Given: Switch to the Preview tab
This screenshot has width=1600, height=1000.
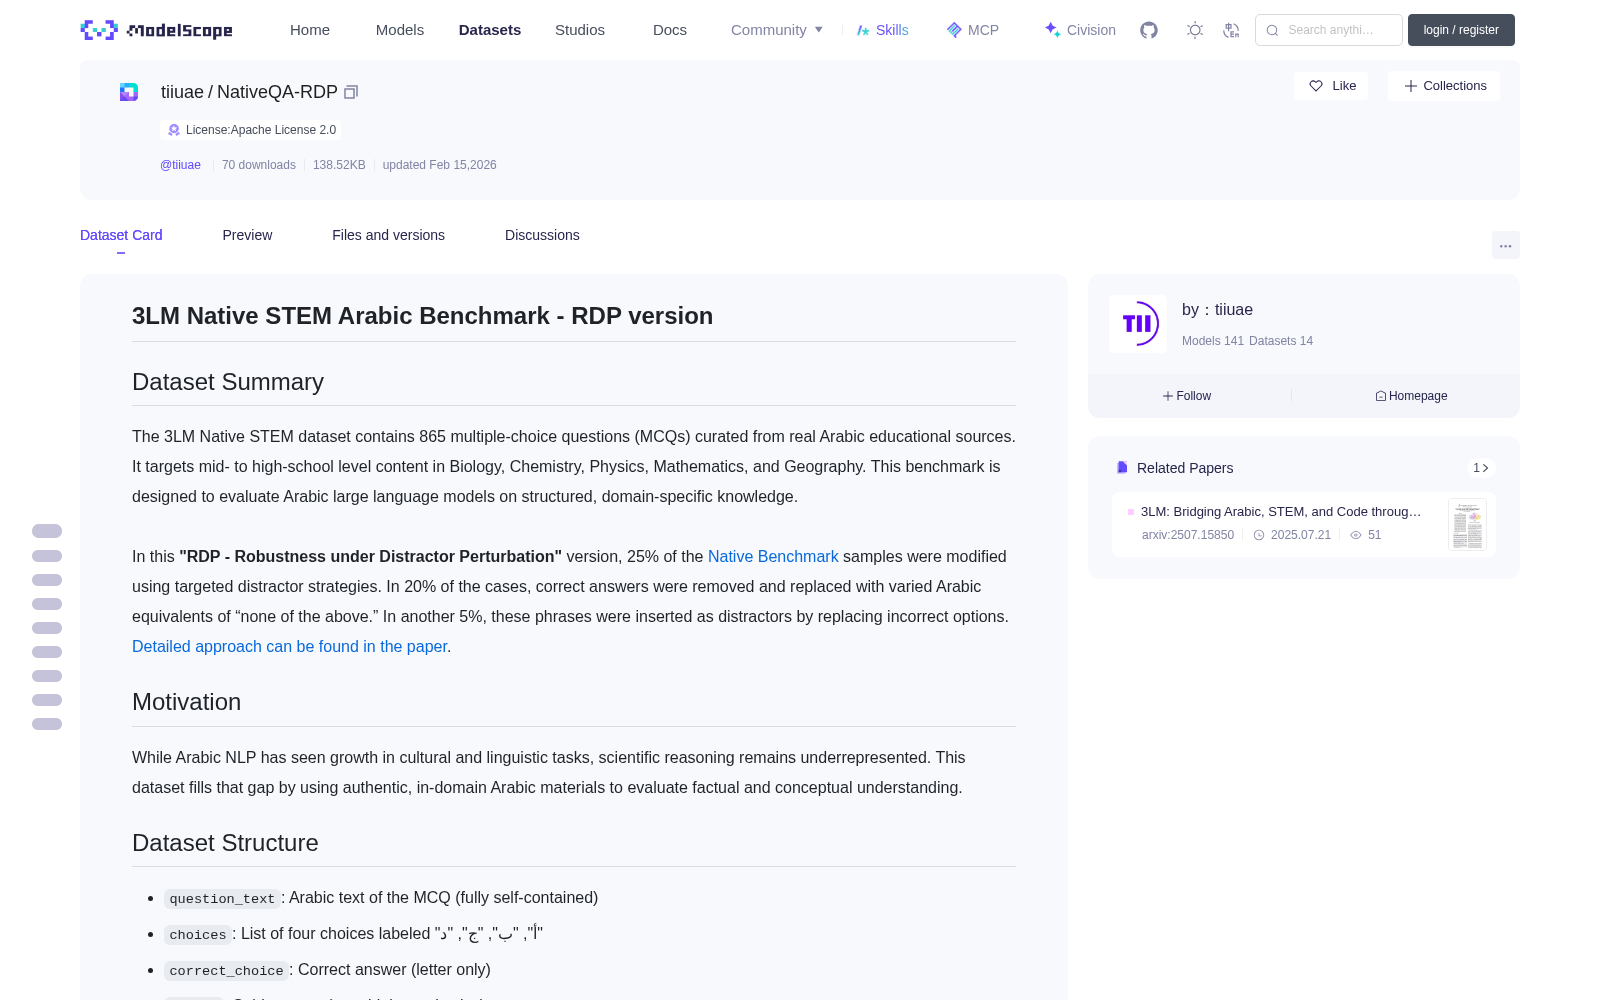Looking at the screenshot, I should coord(247,235).
